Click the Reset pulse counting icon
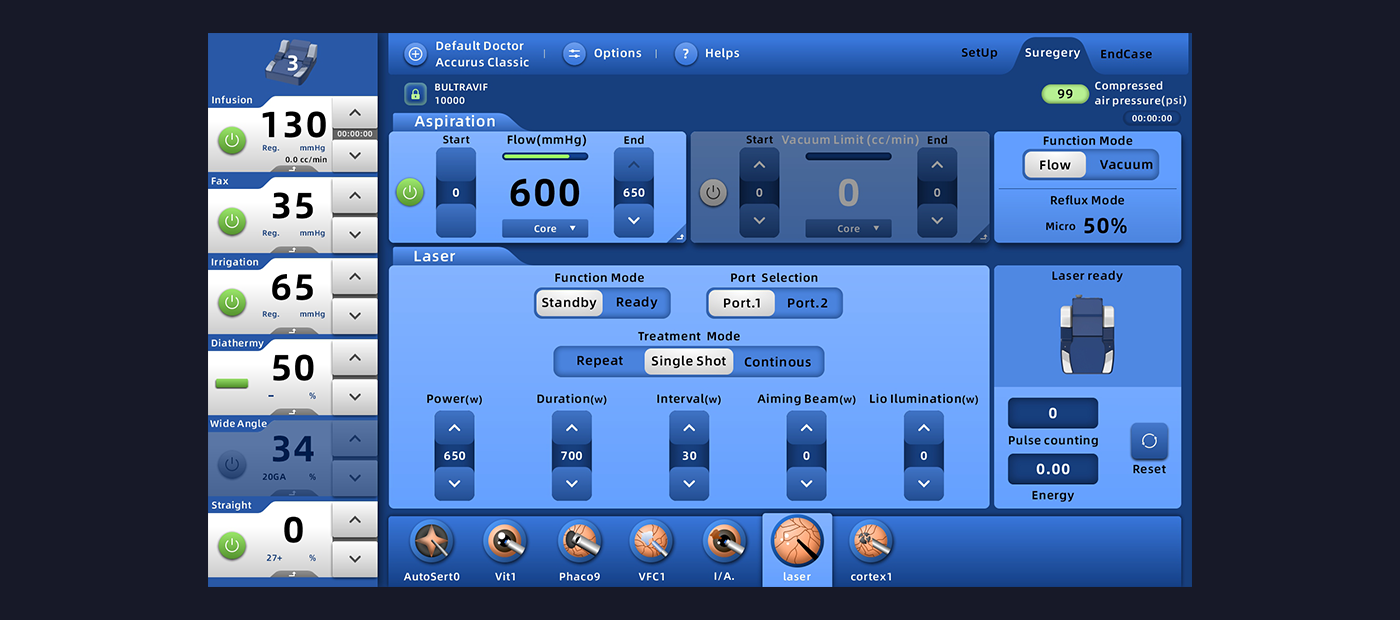 (1149, 442)
